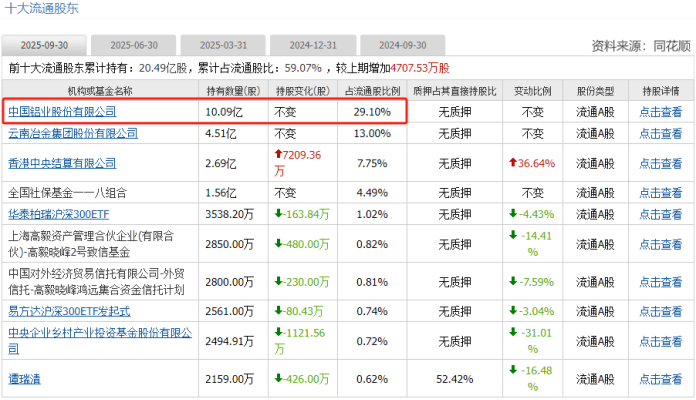Open 中央企业乡村产业投资基金股份有限公司 link
This screenshot has height=400, width=696.
pyautogui.click(x=100, y=341)
